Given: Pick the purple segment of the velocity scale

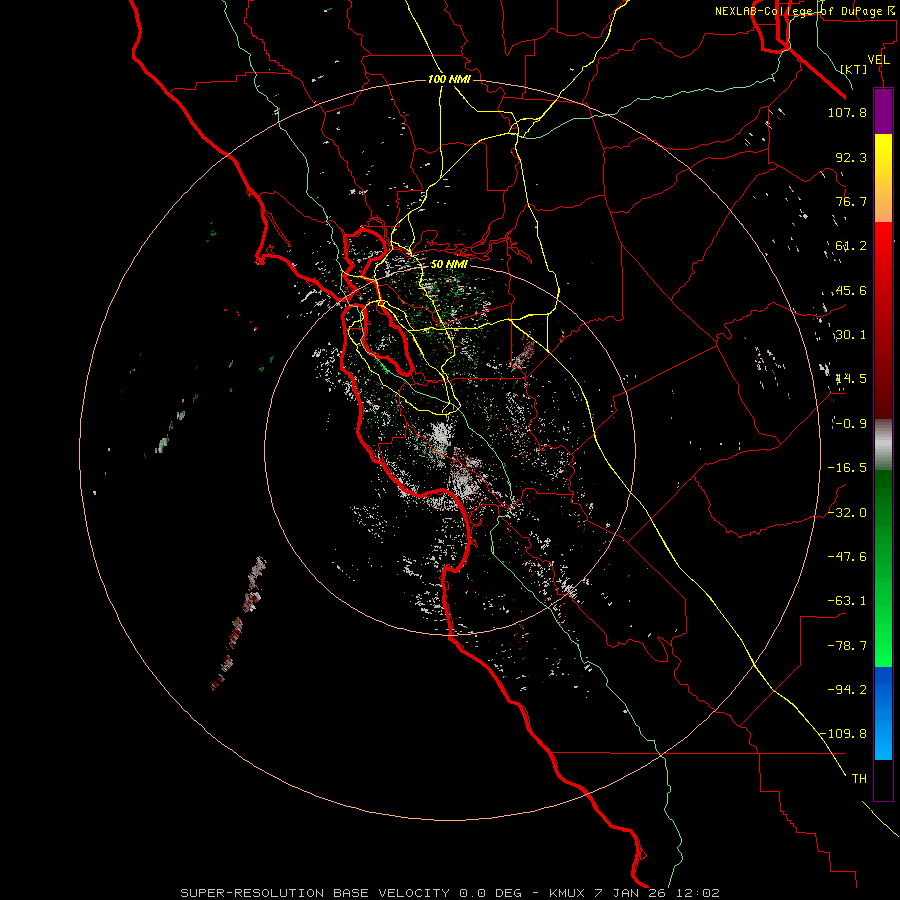Looking at the screenshot, I should (883, 112).
